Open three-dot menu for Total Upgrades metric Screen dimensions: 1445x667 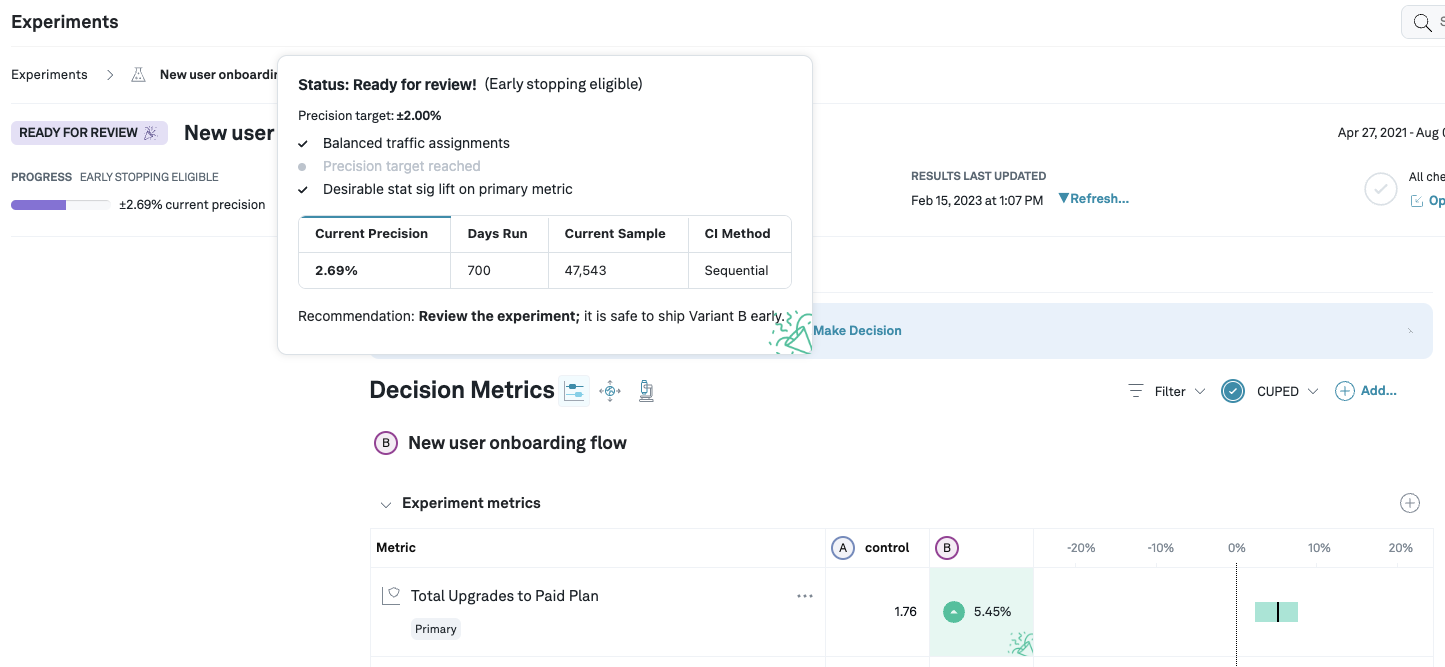(804, 596)
